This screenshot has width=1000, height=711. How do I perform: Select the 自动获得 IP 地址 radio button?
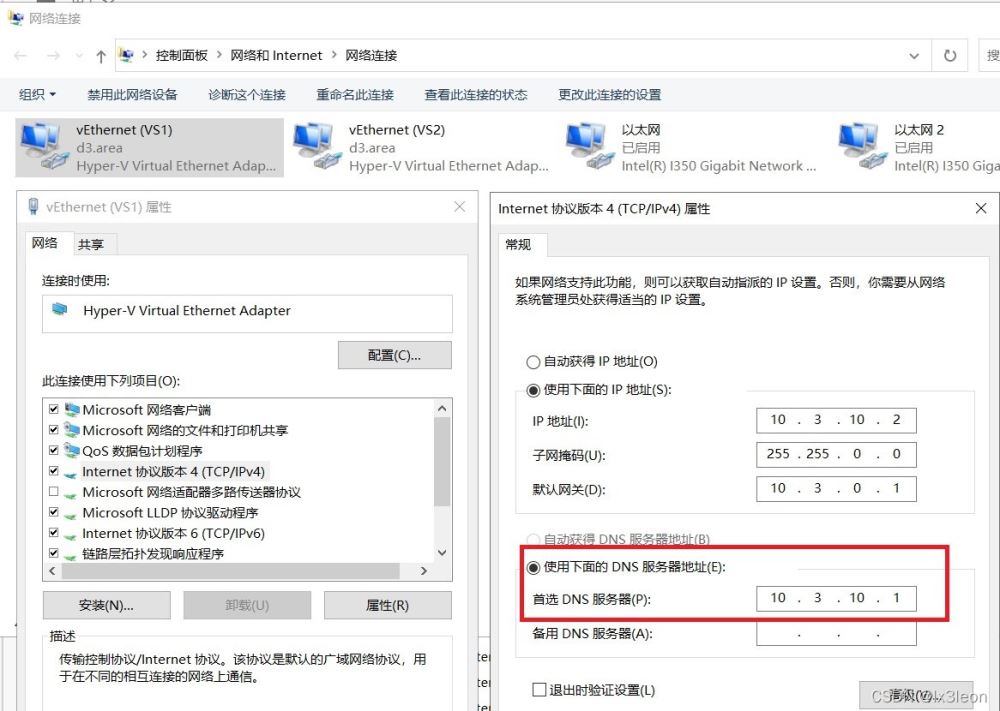click(x=533, y=362)
